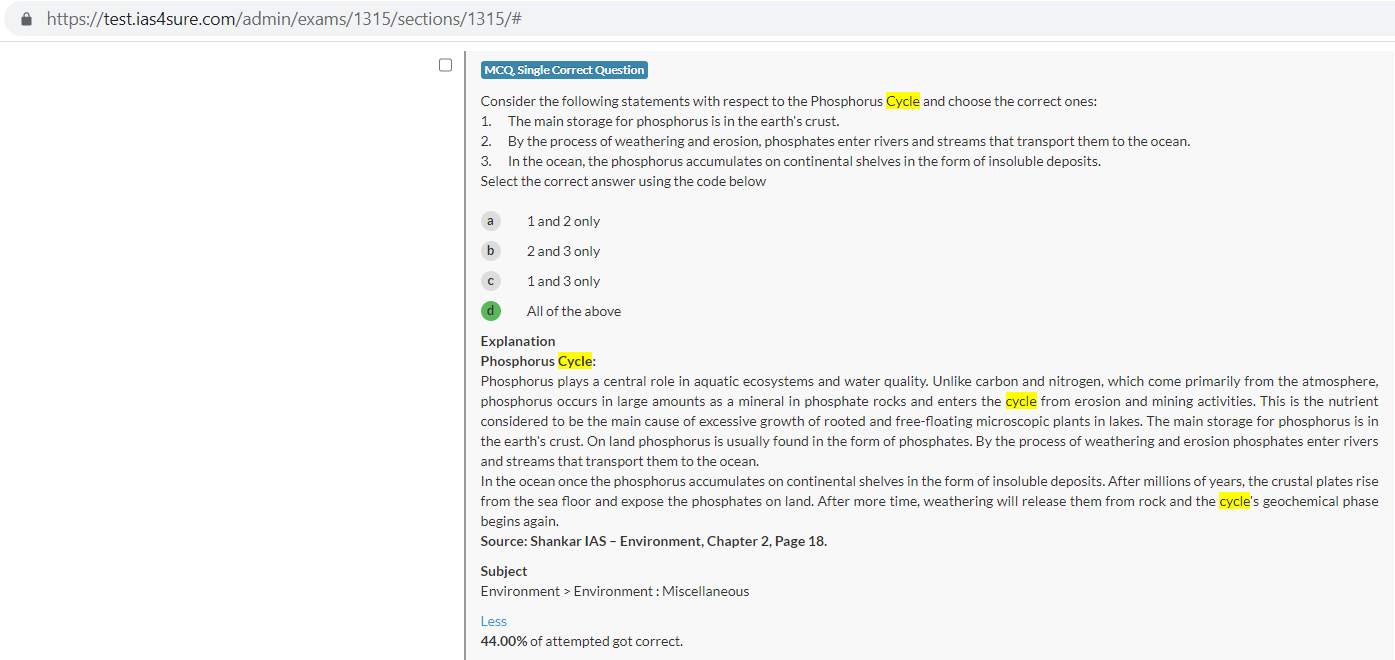1395x660 pixels.
Task: Click the green option d circle
Action: 490,311
